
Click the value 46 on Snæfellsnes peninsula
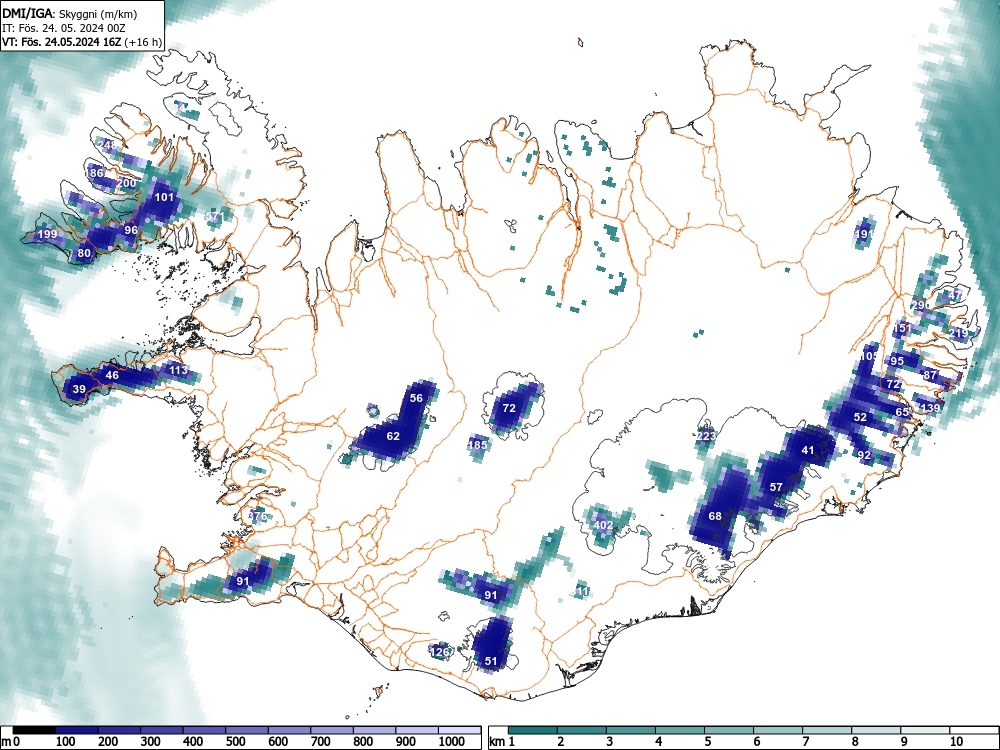coord(112,375)
